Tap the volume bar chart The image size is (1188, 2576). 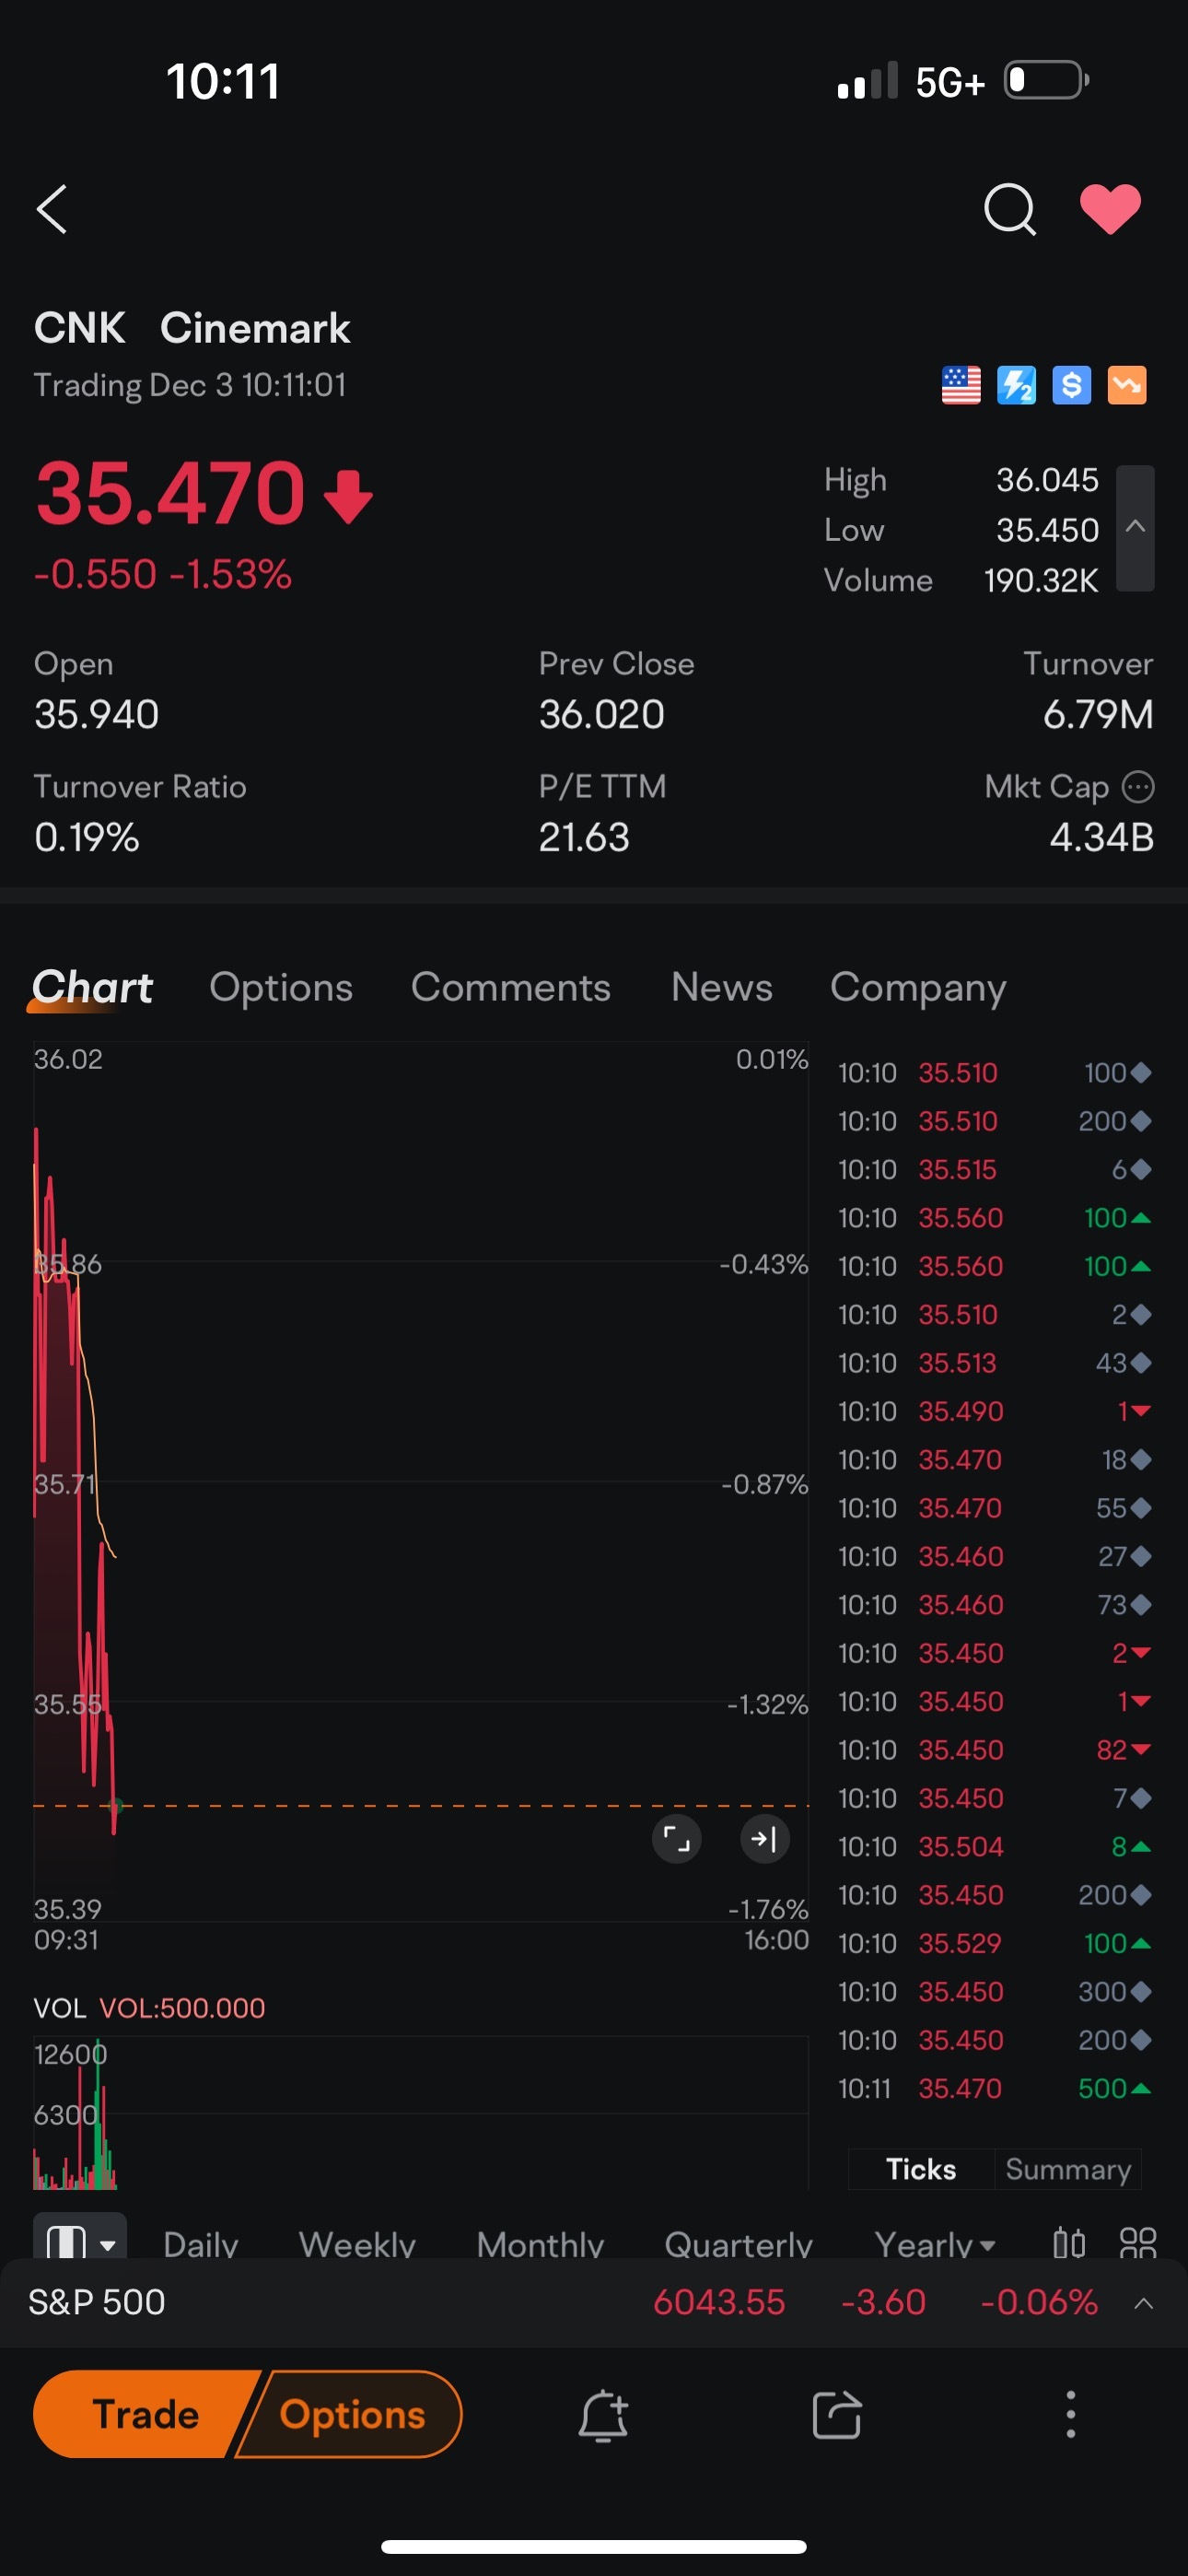pos(420,2112)
